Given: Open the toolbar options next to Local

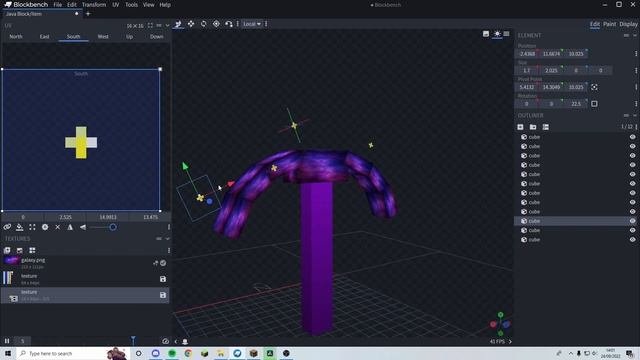Looking at the screenshot, I should pyautogui.click(x=266, y=24).
